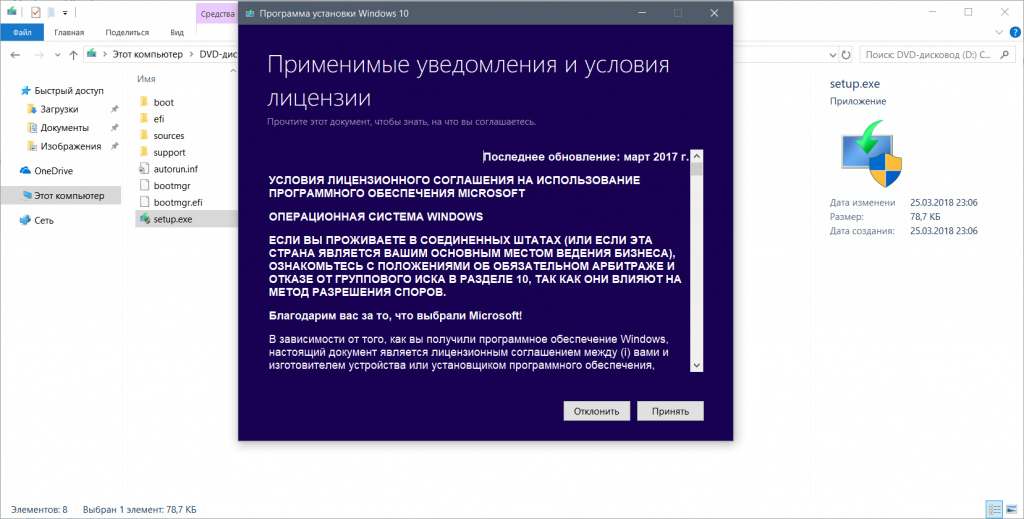The image size is (1024, 519).
Task: Switch to the Главная ribbon tab
Action: pos(69,32)
